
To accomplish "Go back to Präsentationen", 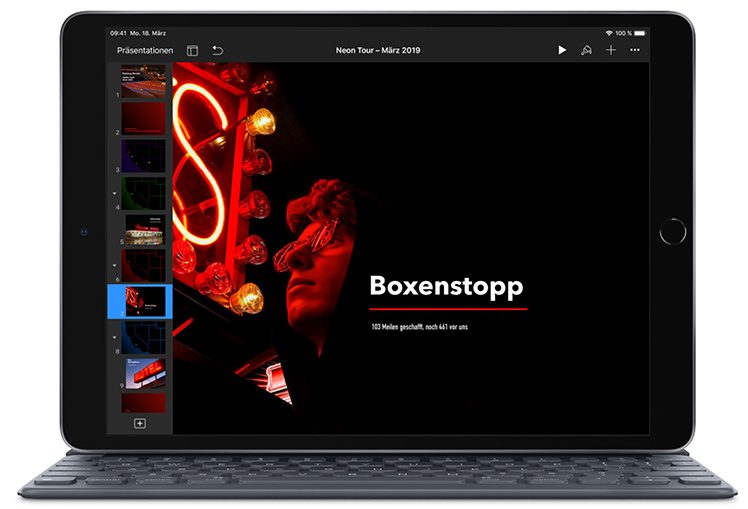I will [x=144, y=50].
